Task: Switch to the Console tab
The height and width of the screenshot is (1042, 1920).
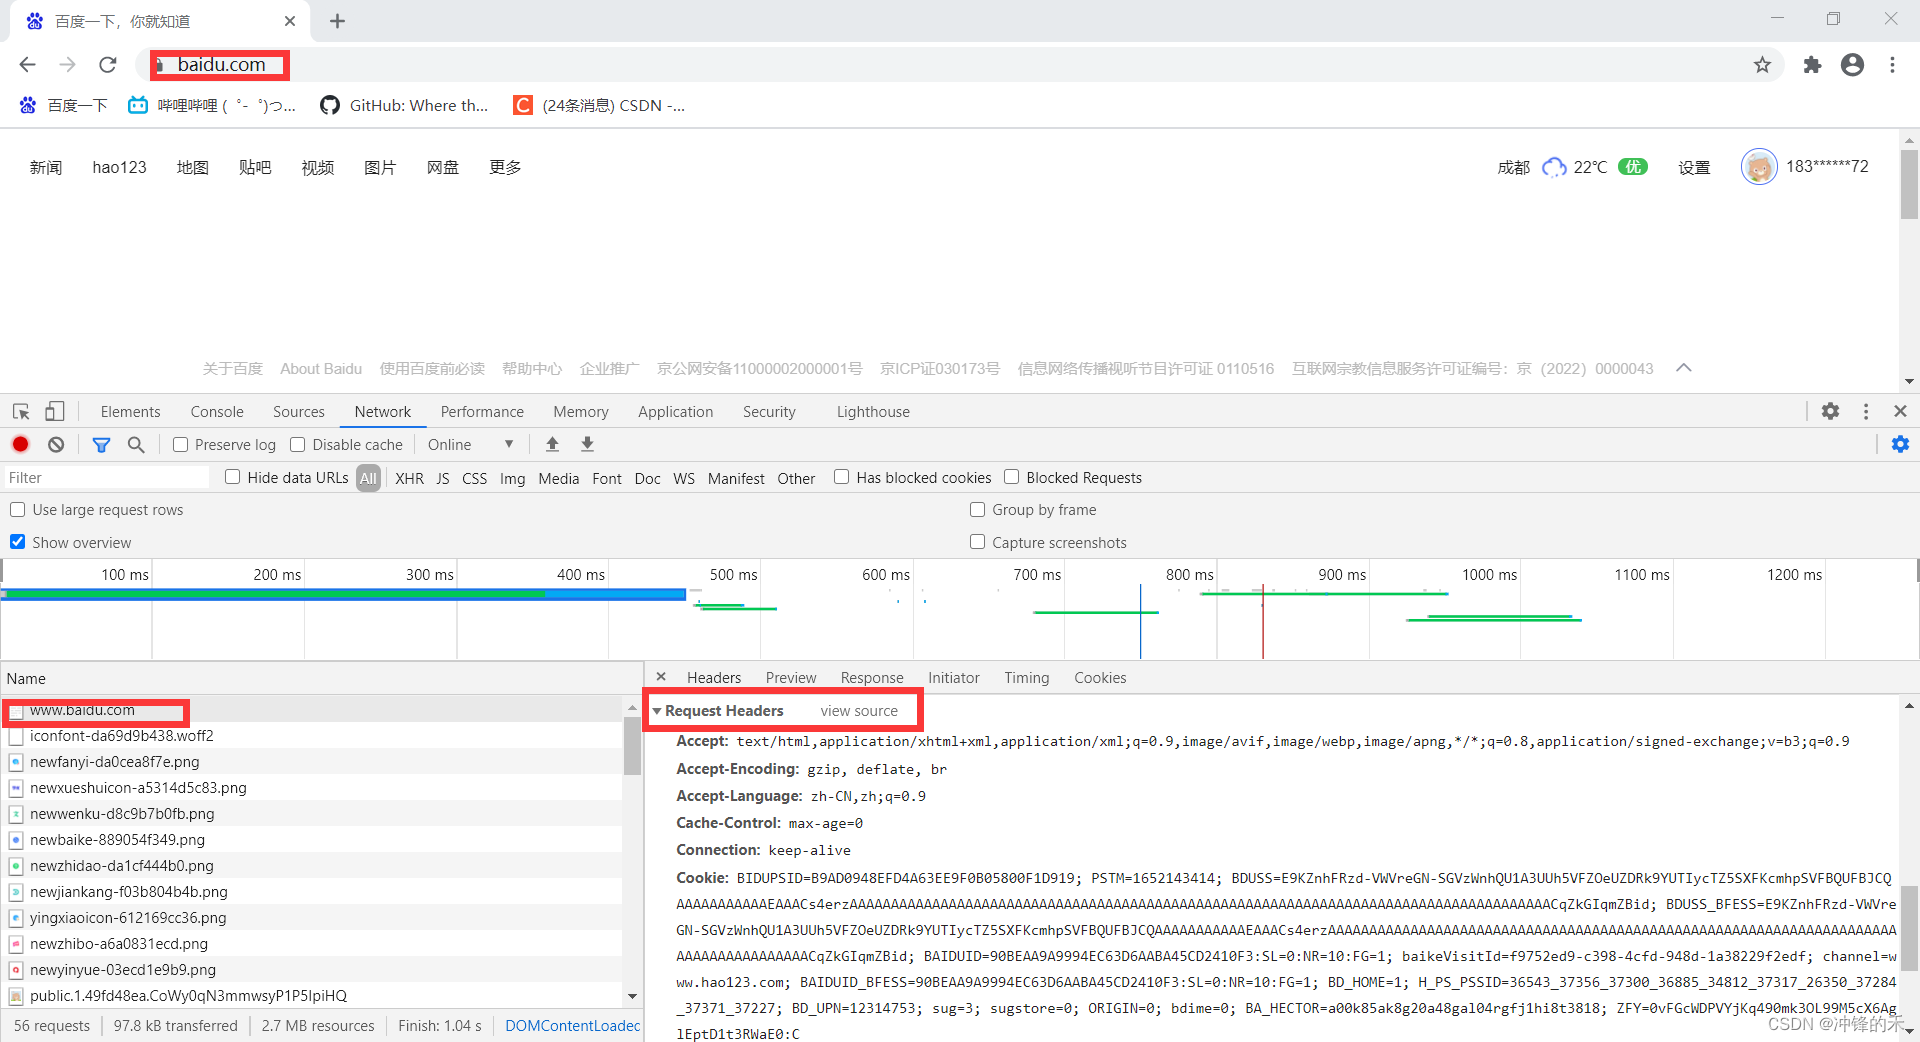Action: [216, 411]
